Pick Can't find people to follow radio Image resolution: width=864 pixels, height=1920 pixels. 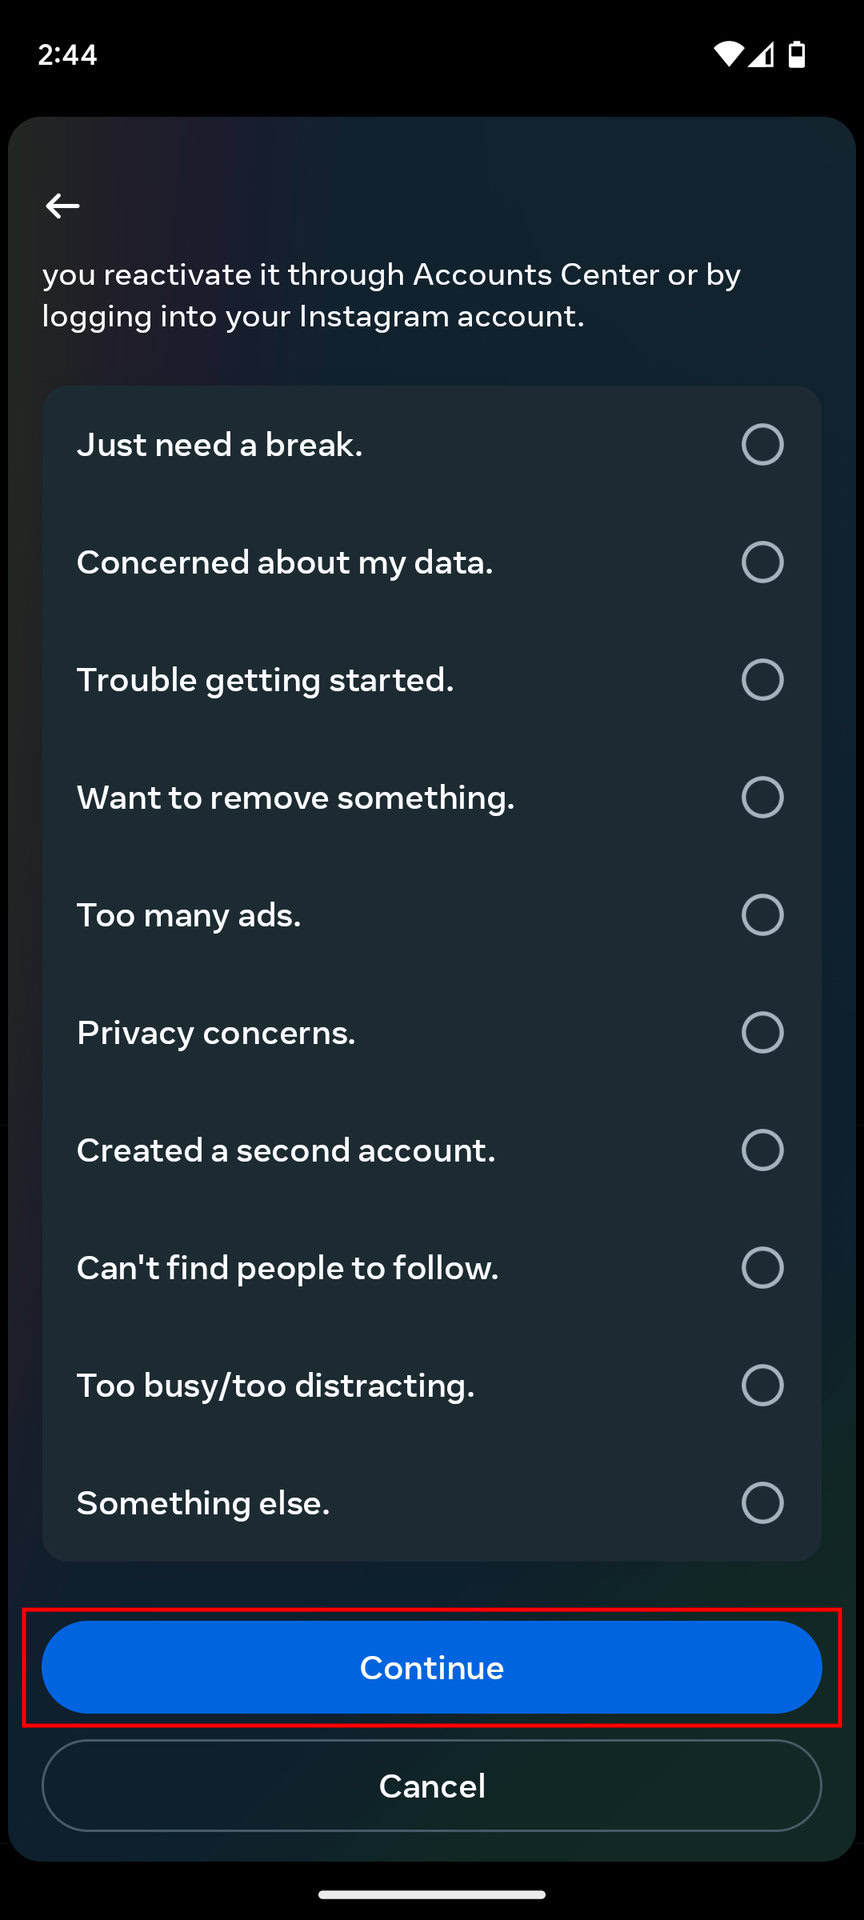tap(762, 1267)
